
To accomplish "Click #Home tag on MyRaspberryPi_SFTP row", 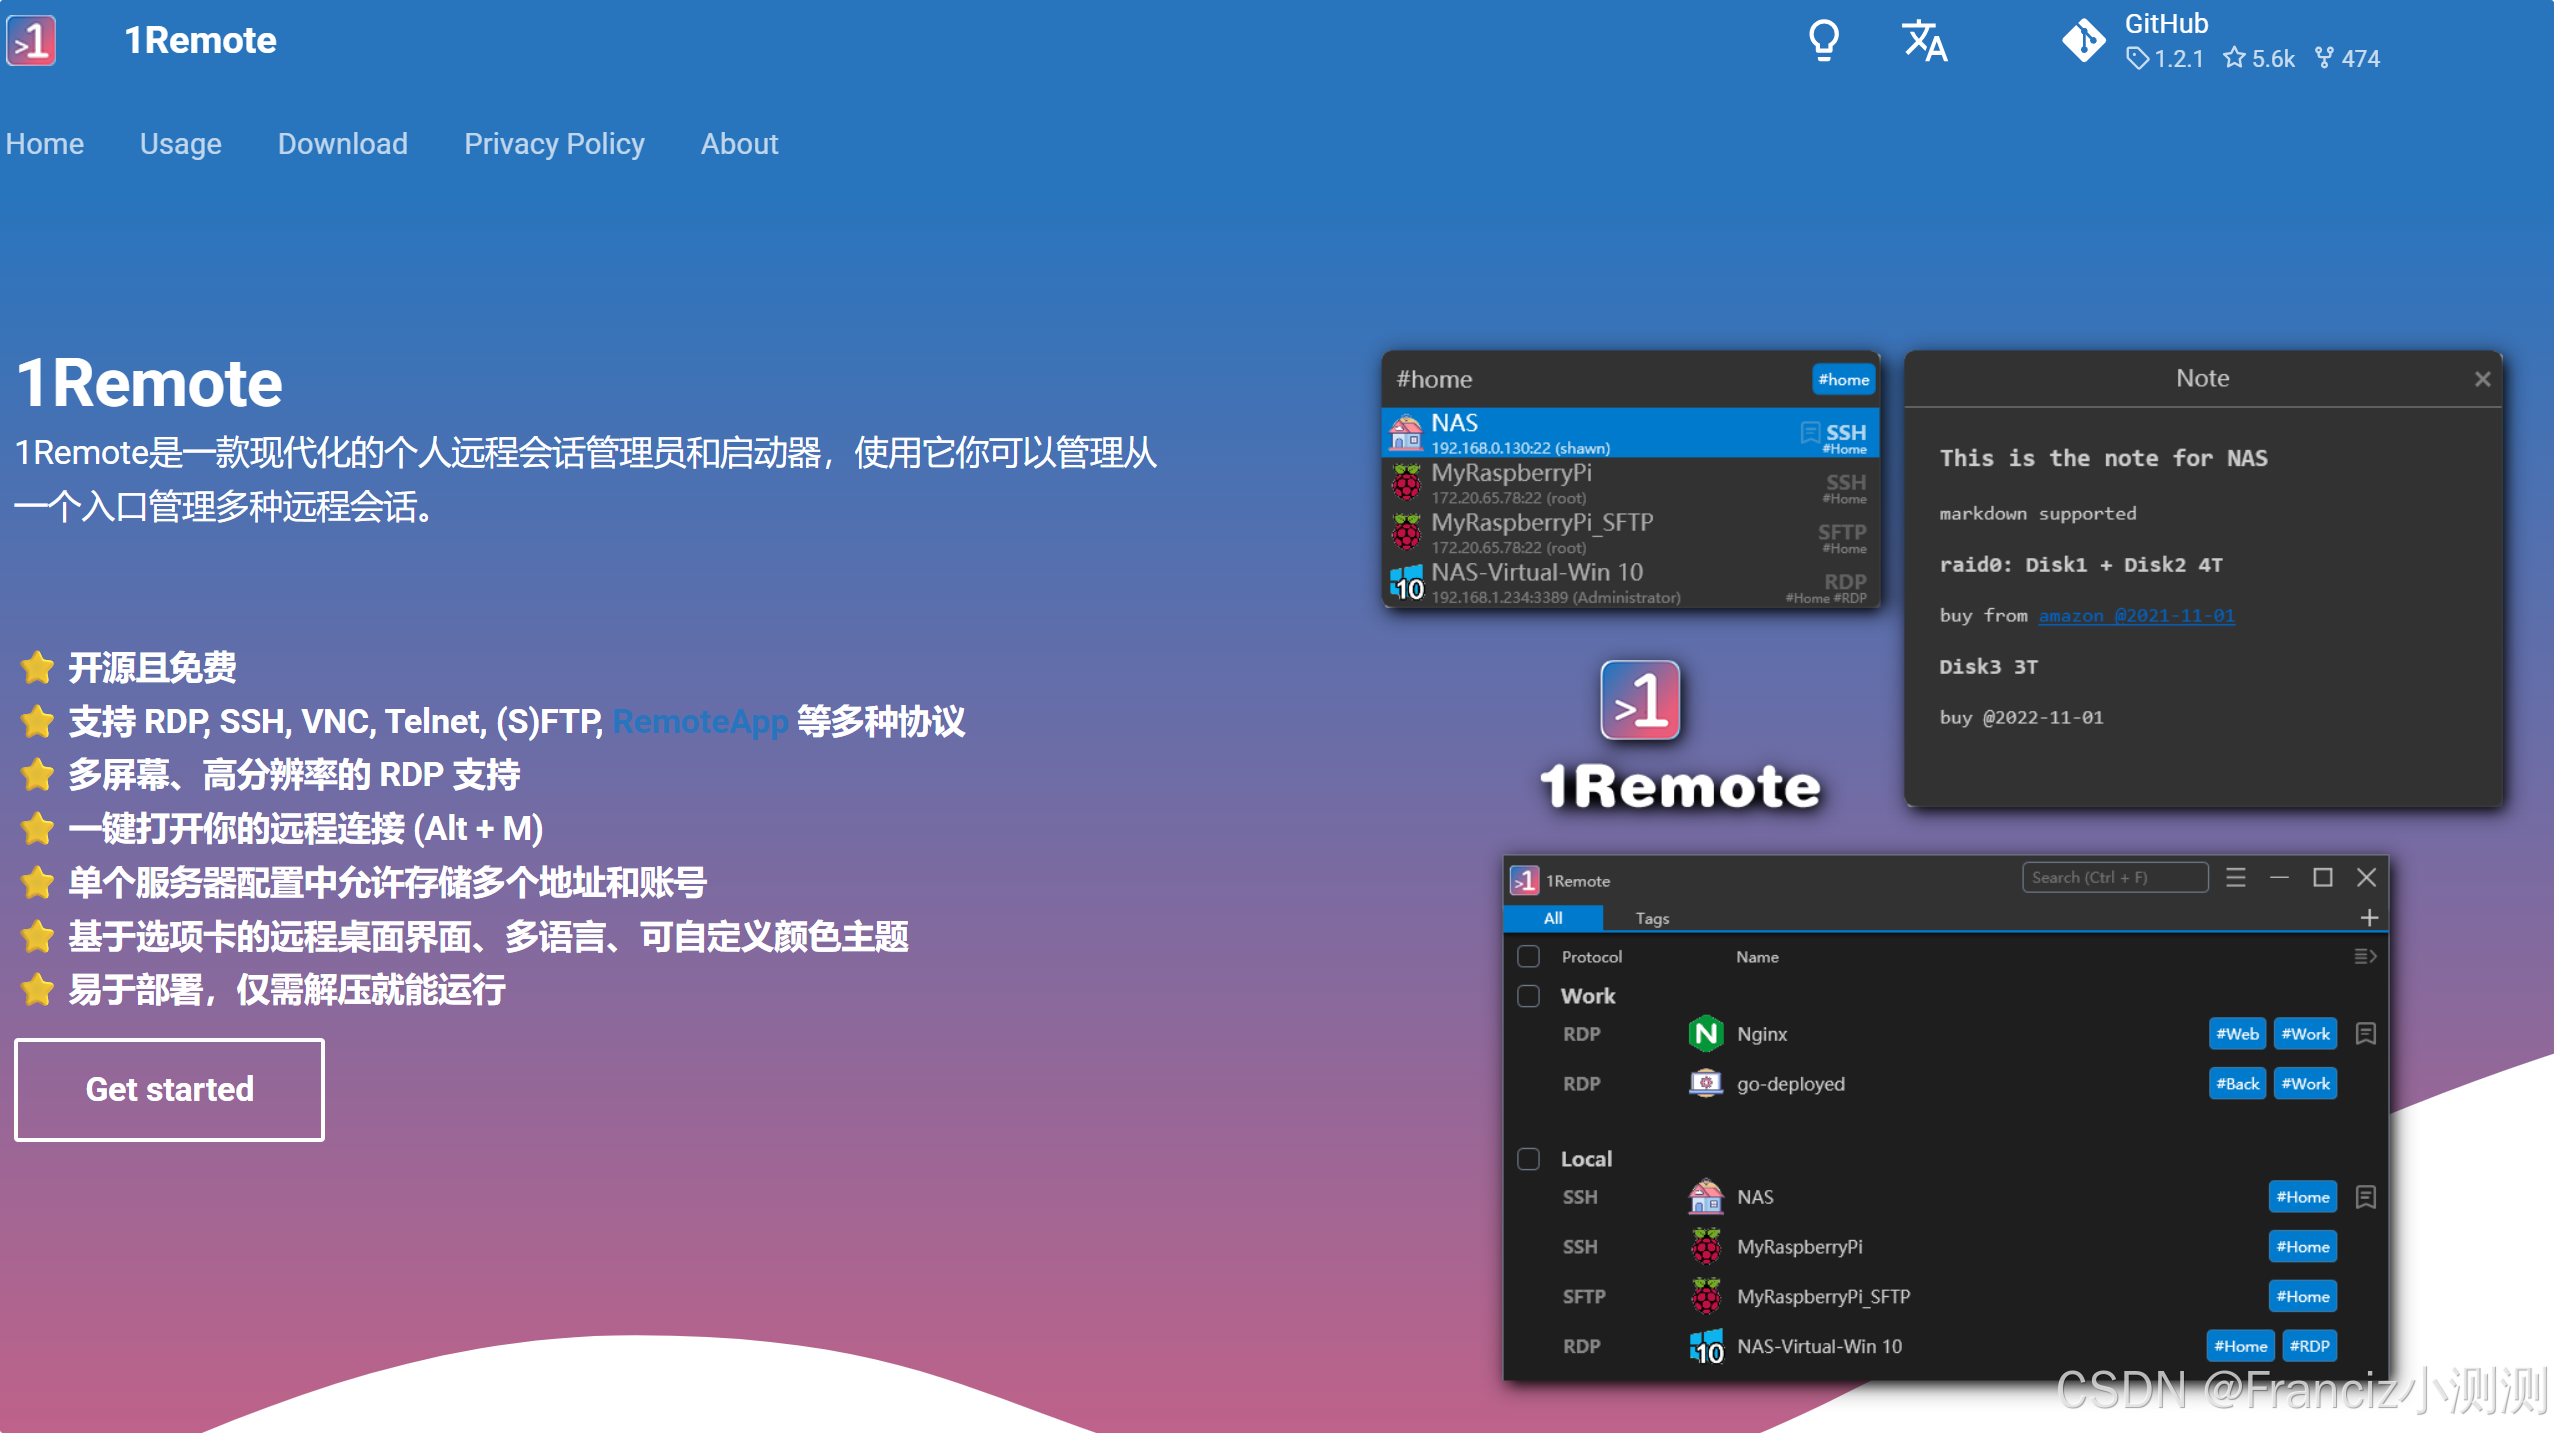I will (2302, 1297).
